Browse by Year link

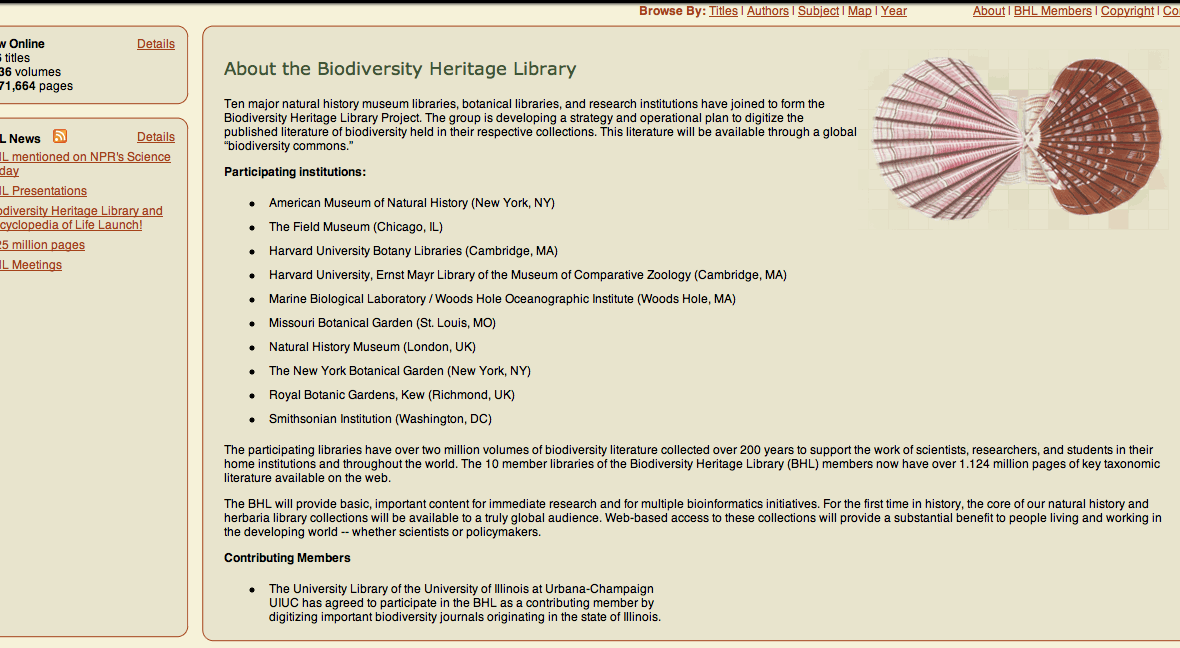point(894,11)
